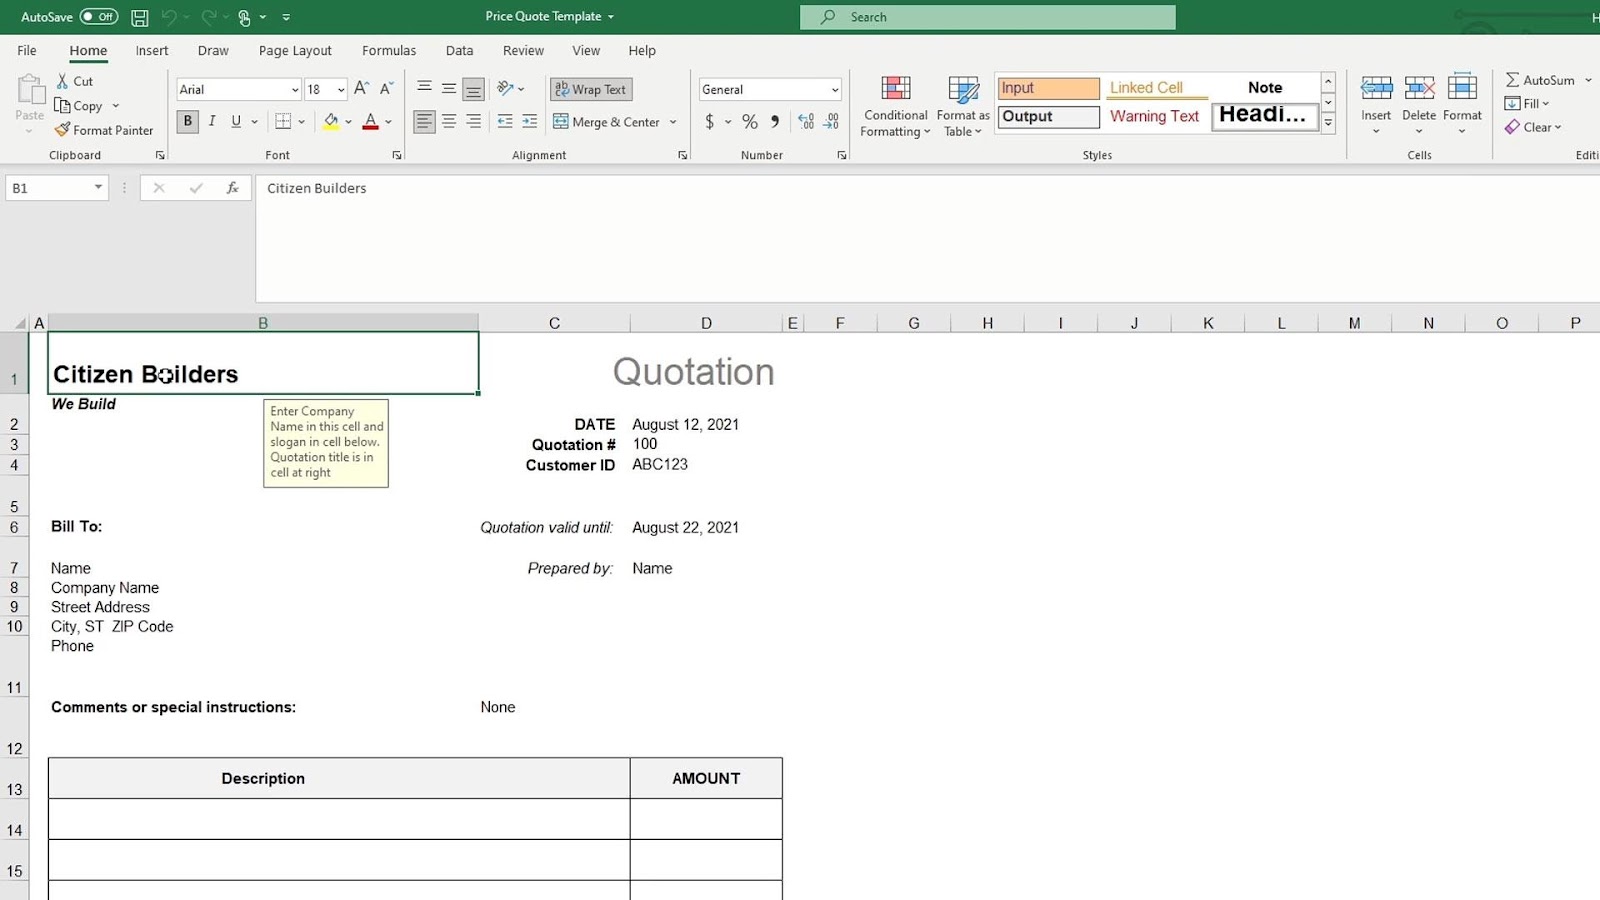The image size is (1600, 900).
Task: Click the AutoSum sigma button
Action: click(x=1540, y=80)
